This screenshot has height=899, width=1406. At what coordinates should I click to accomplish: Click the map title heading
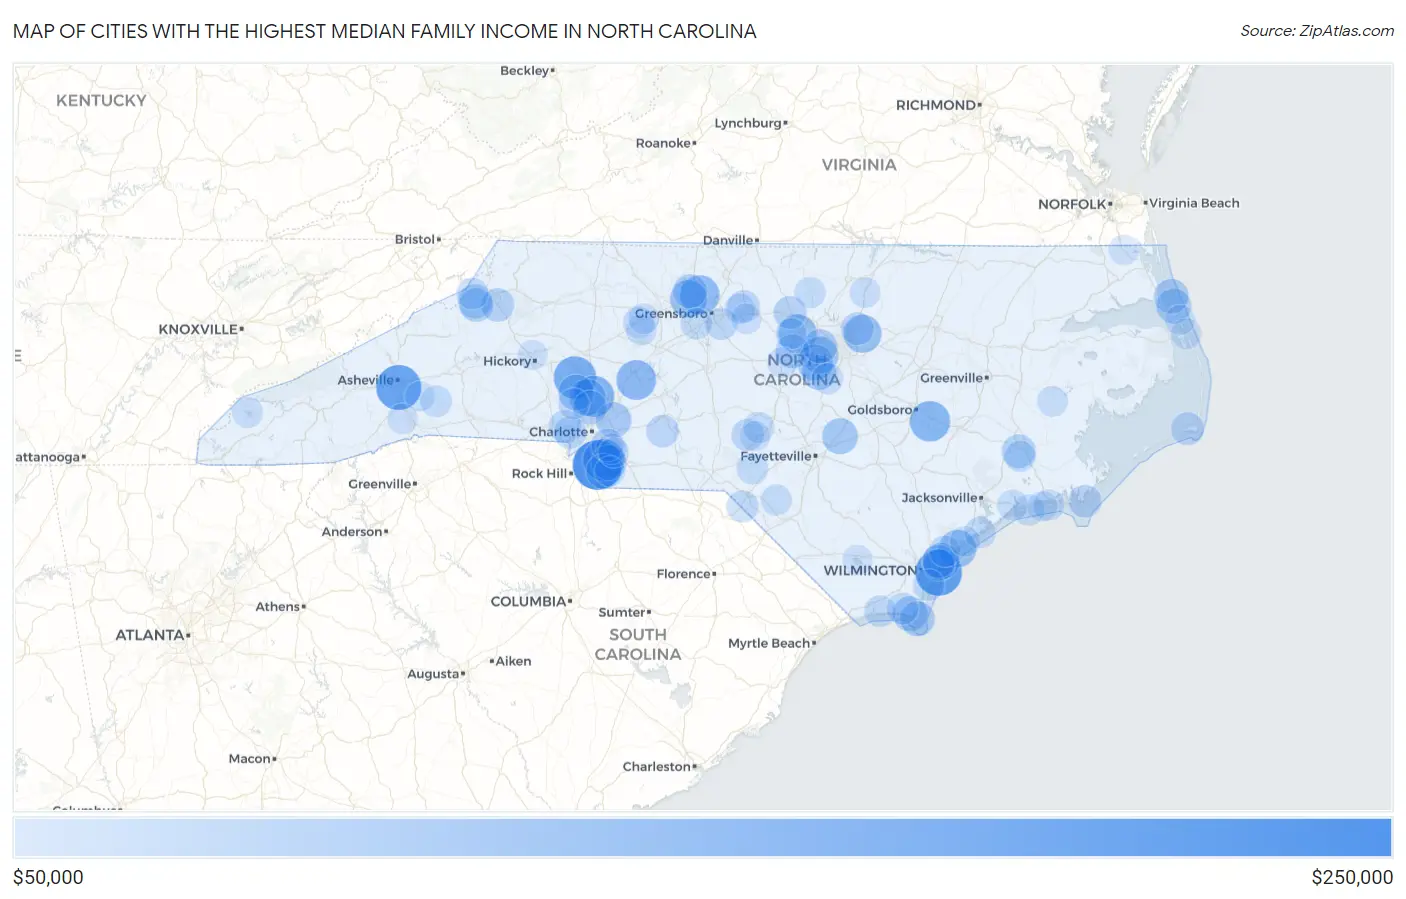coord(385,31)
